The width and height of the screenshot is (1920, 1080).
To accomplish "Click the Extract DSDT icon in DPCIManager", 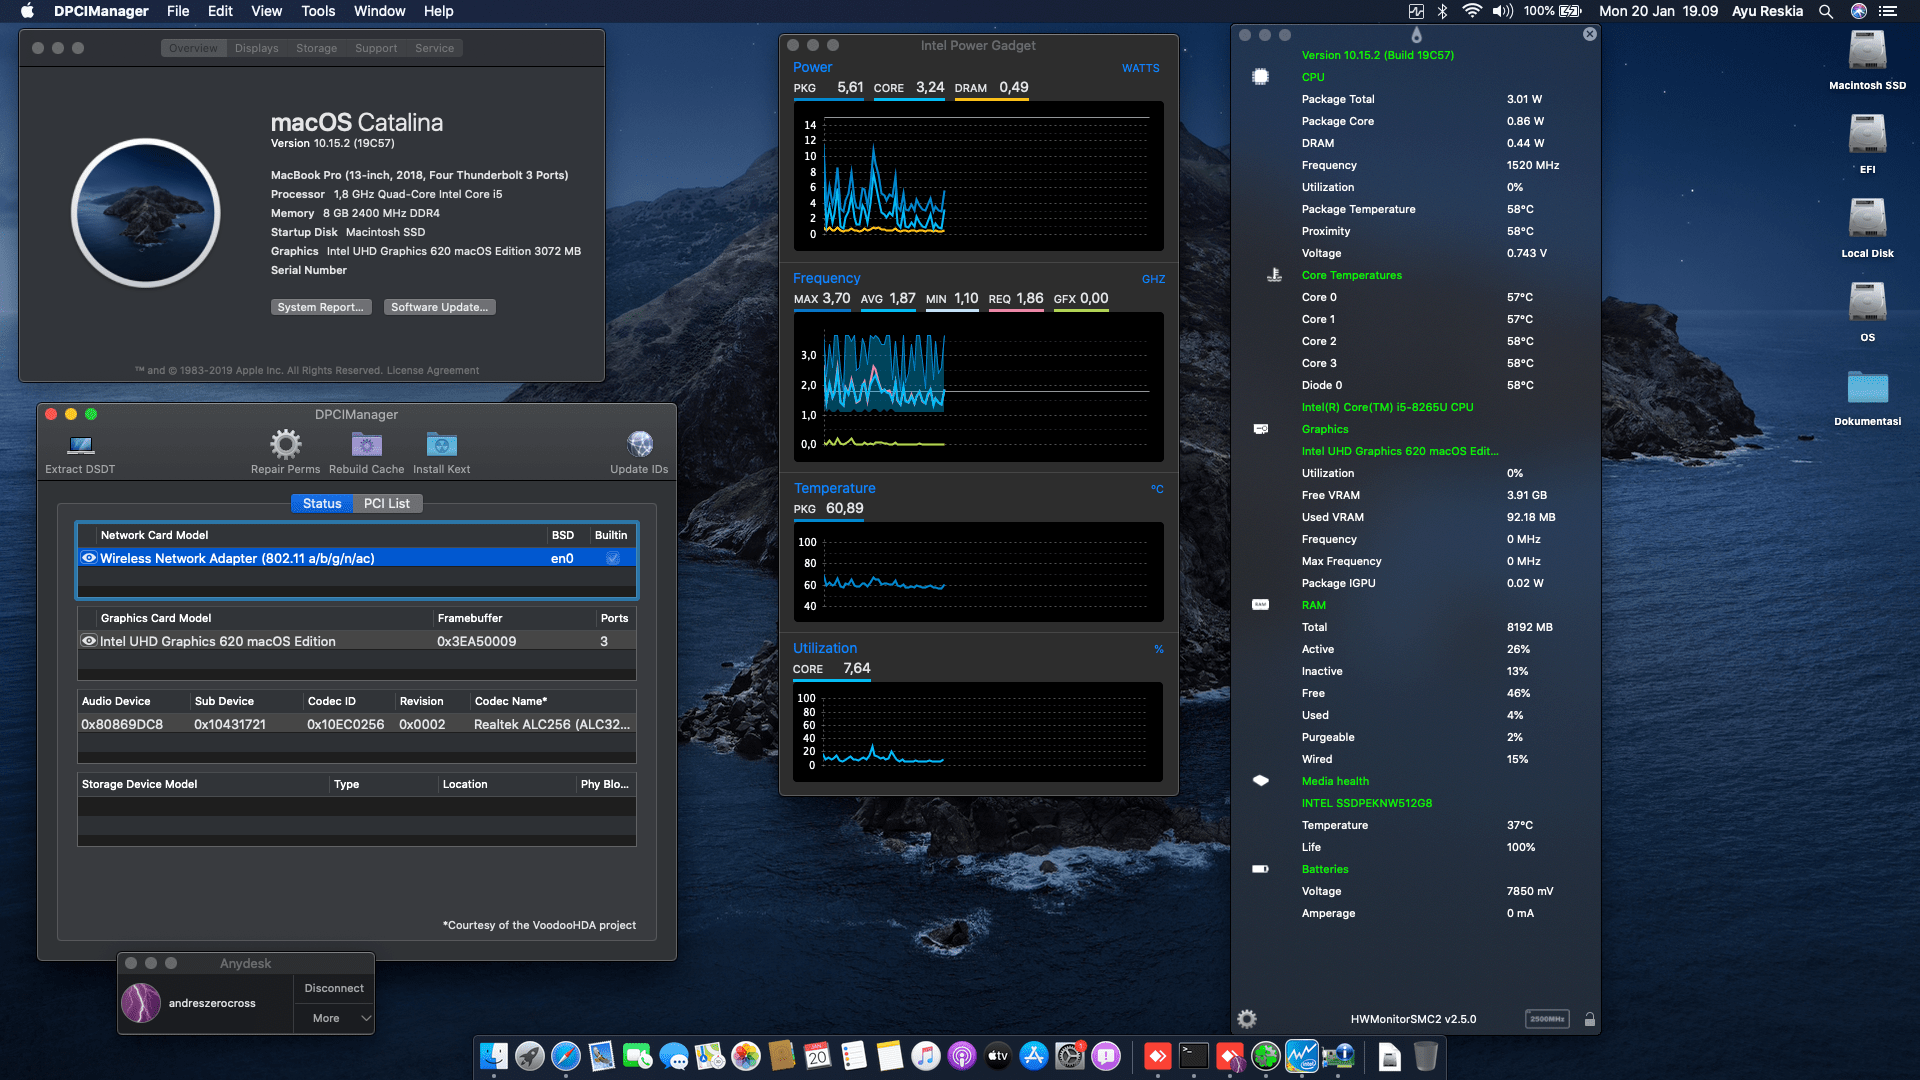I will 79,444.
